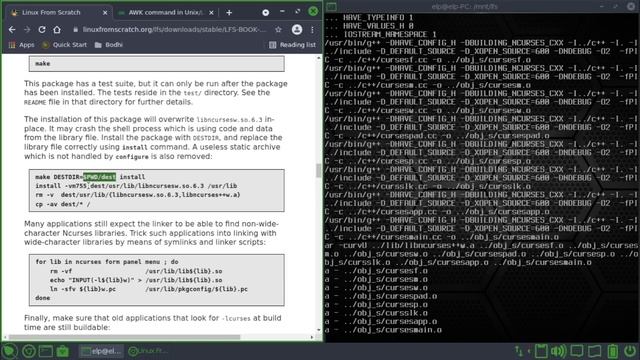Click the browser horizontal scrollbar
640x360 pixels.
(124, 337)
